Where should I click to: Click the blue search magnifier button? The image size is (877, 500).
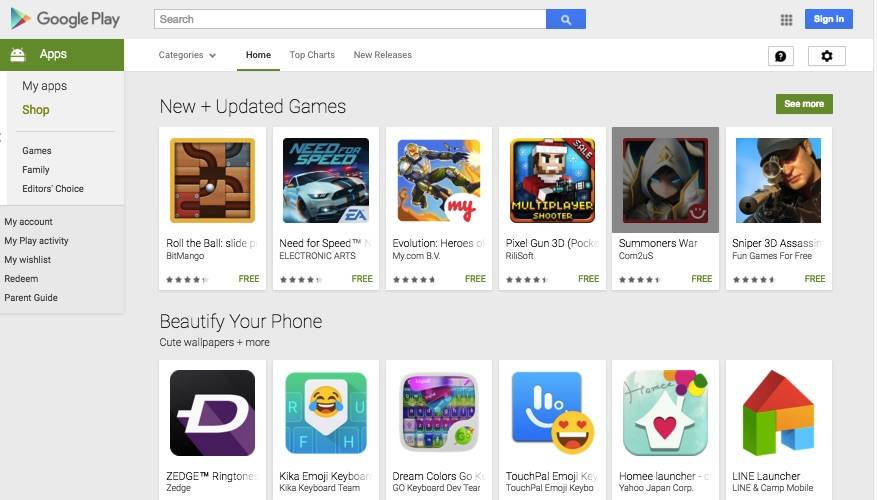[x=565, y=20]
